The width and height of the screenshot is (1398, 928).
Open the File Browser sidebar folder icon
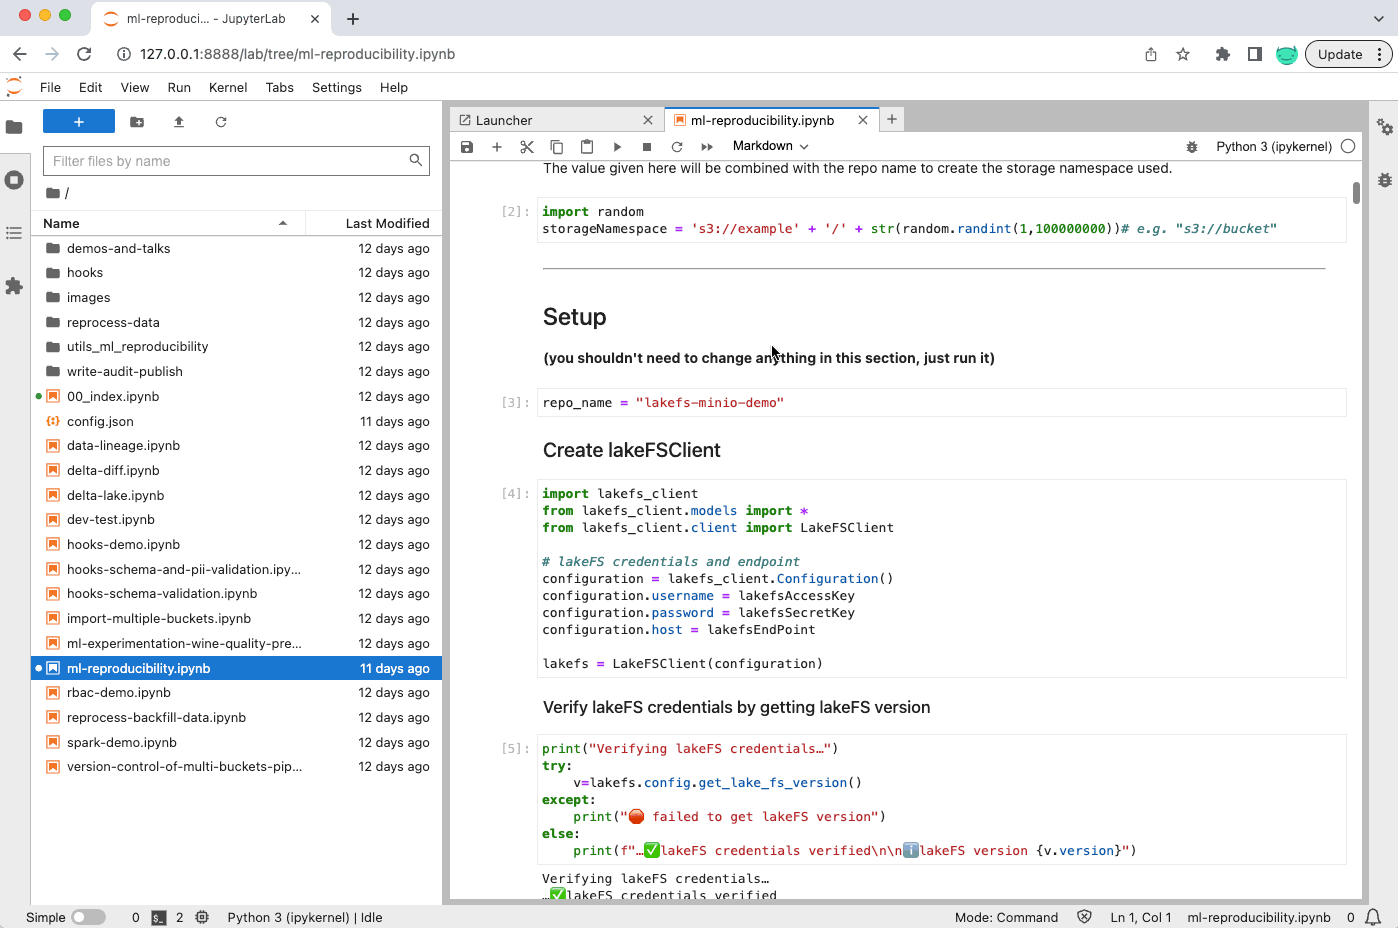(14, 127)
